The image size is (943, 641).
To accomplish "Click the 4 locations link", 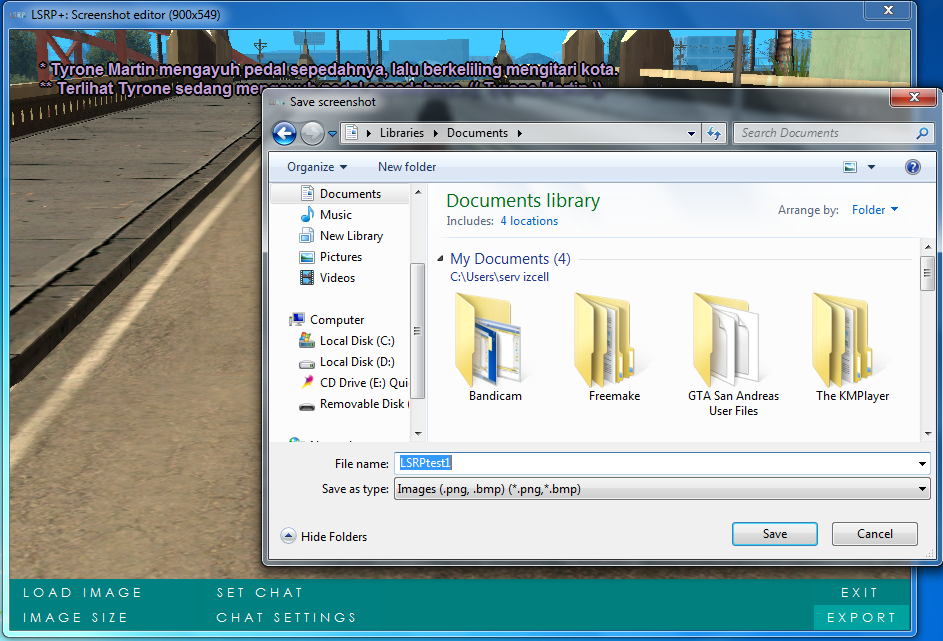I will 529,221.
